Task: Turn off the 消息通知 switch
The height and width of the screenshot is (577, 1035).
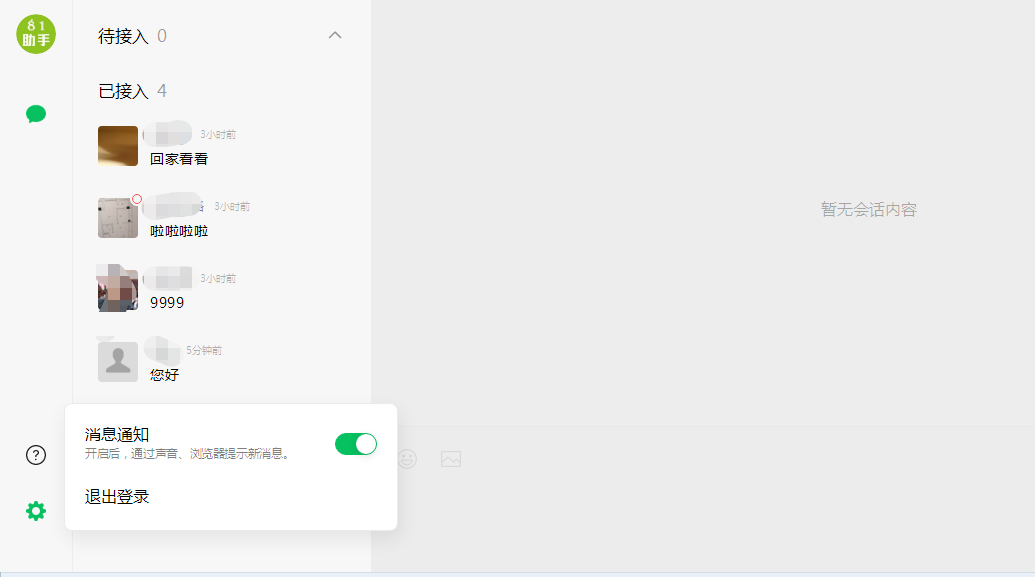Action: tap(356, 444)
